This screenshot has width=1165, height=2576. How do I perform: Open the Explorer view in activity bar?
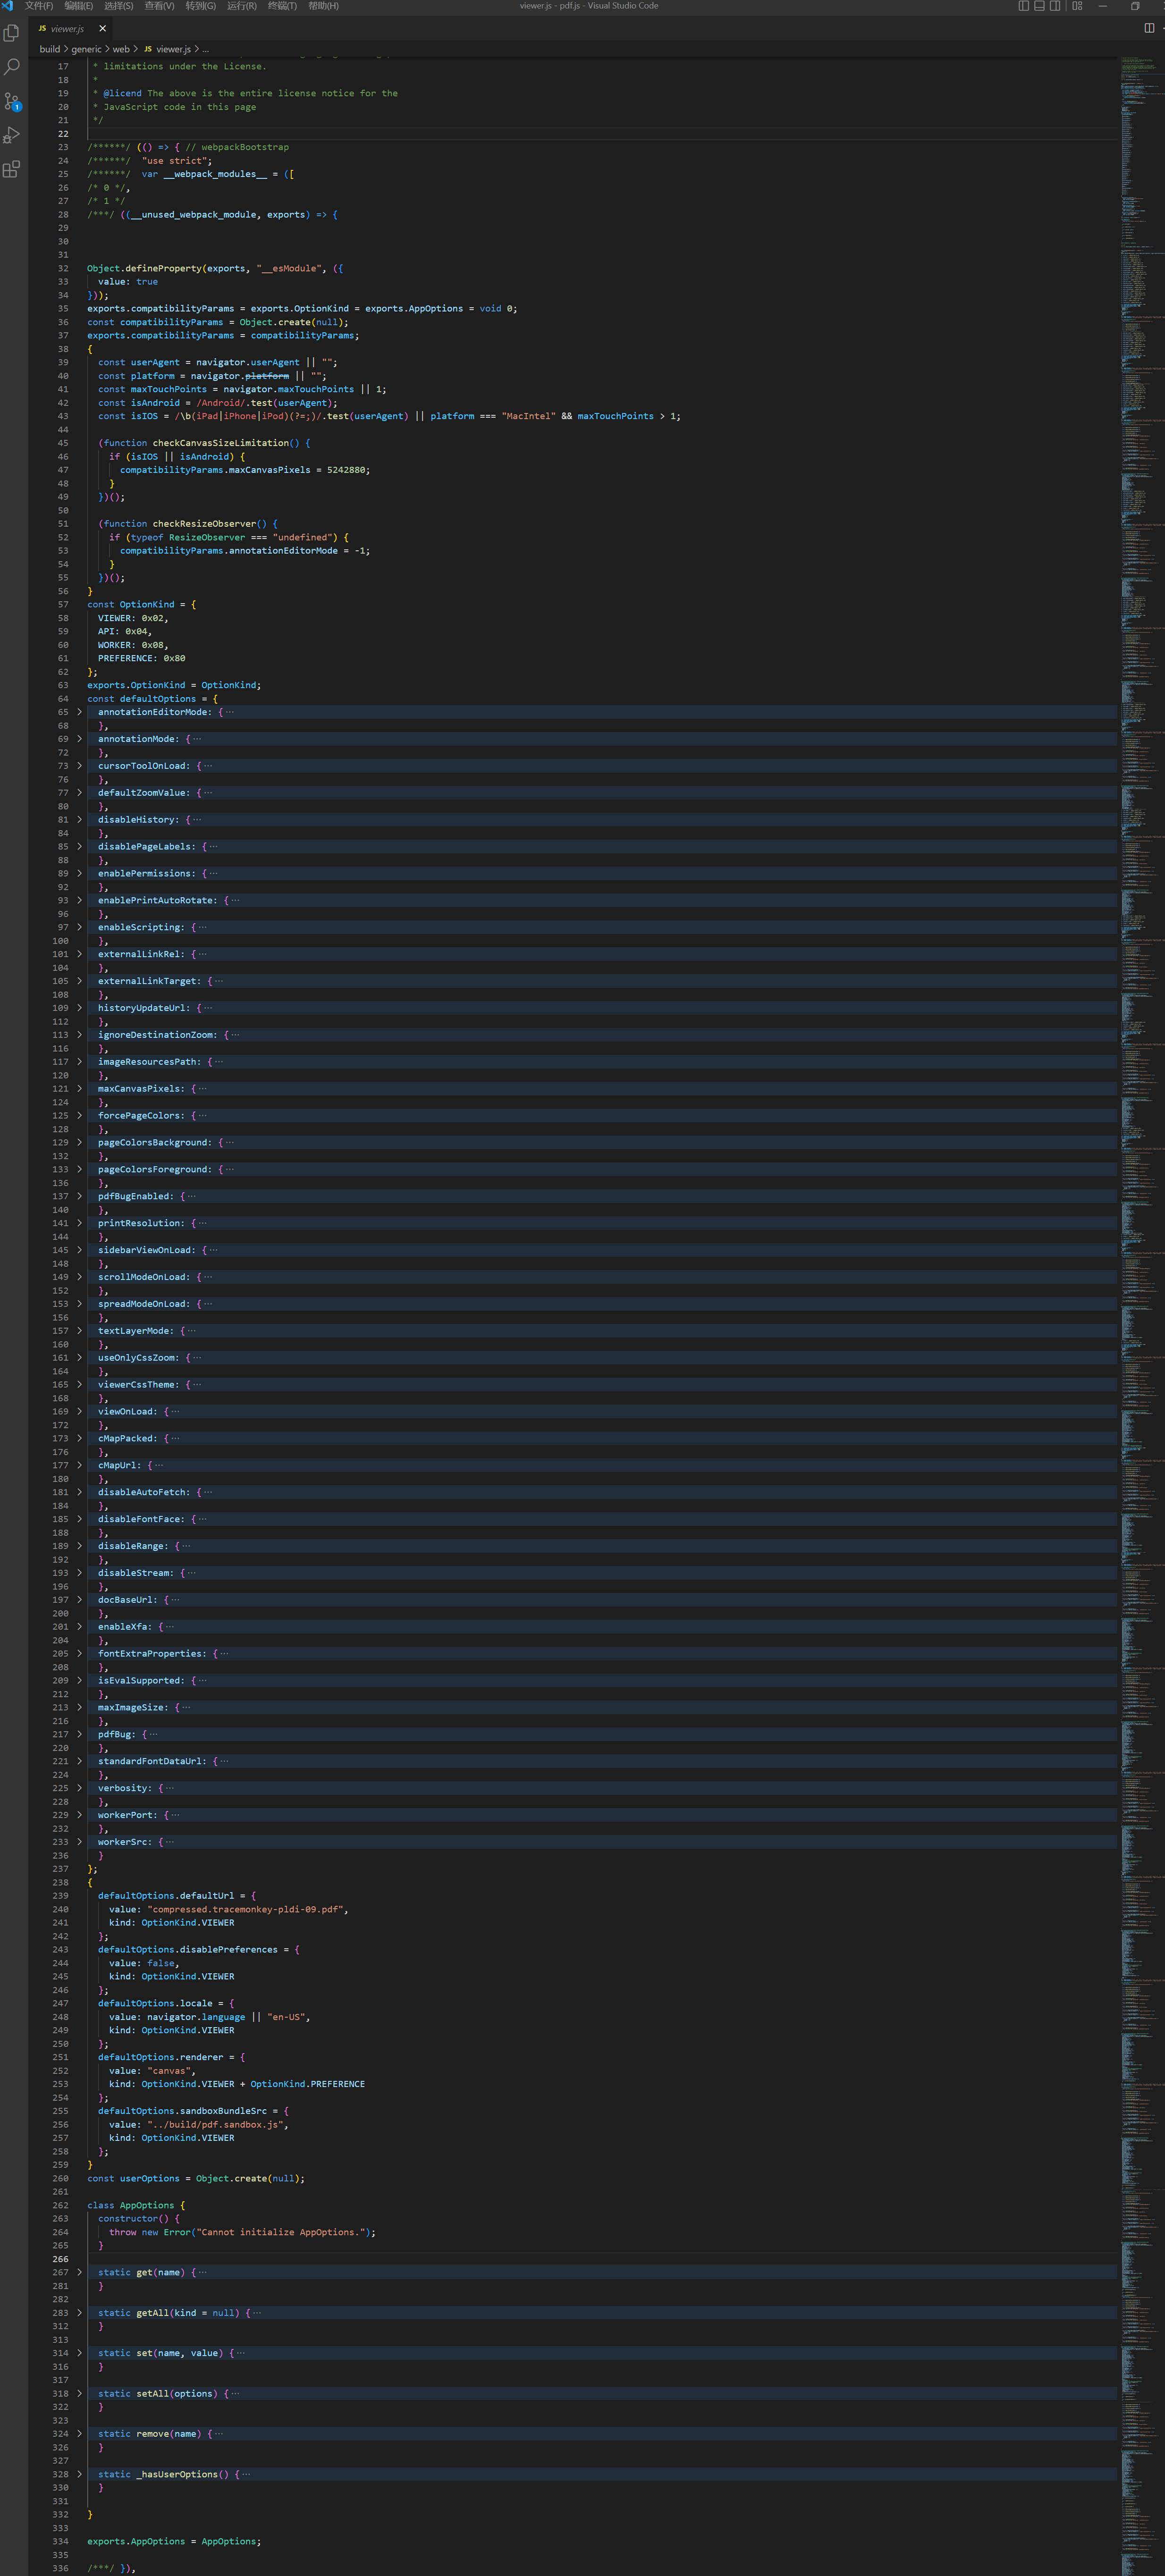(12, 33)
